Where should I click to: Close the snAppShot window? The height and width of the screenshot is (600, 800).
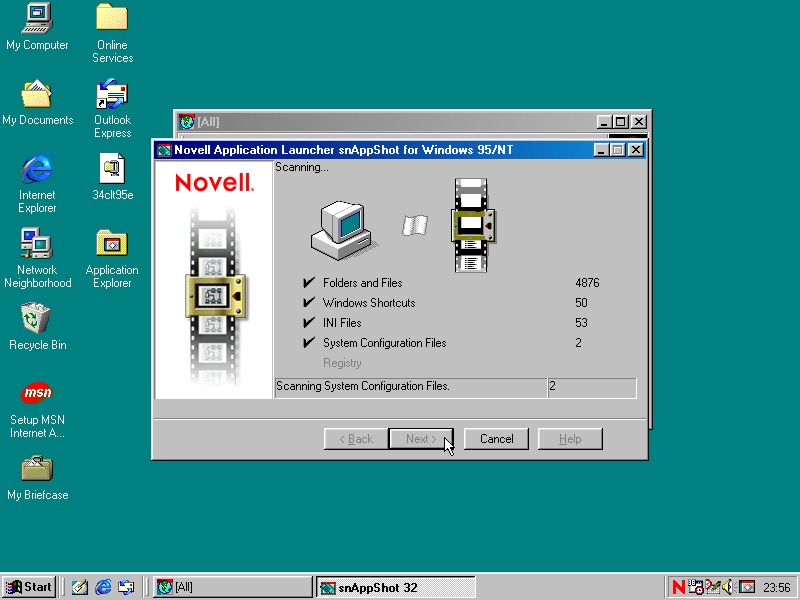click(x=636, y=150)
